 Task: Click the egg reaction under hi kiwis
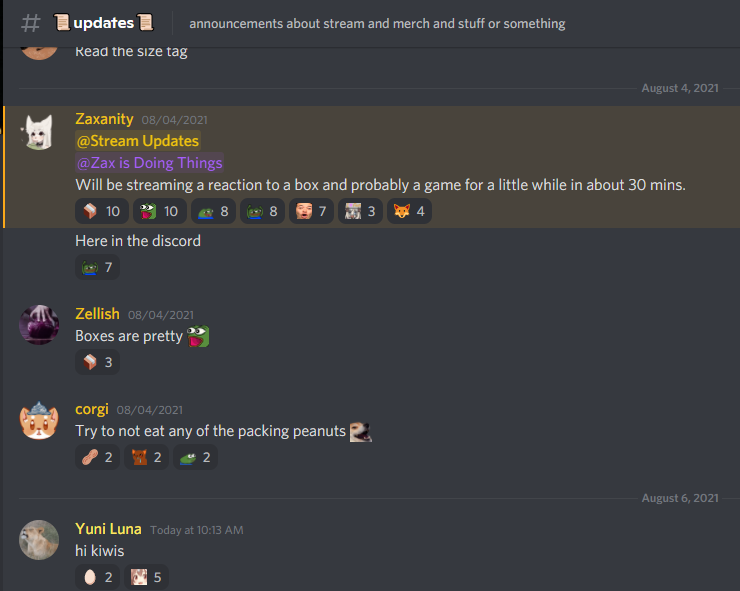(97, 577)
